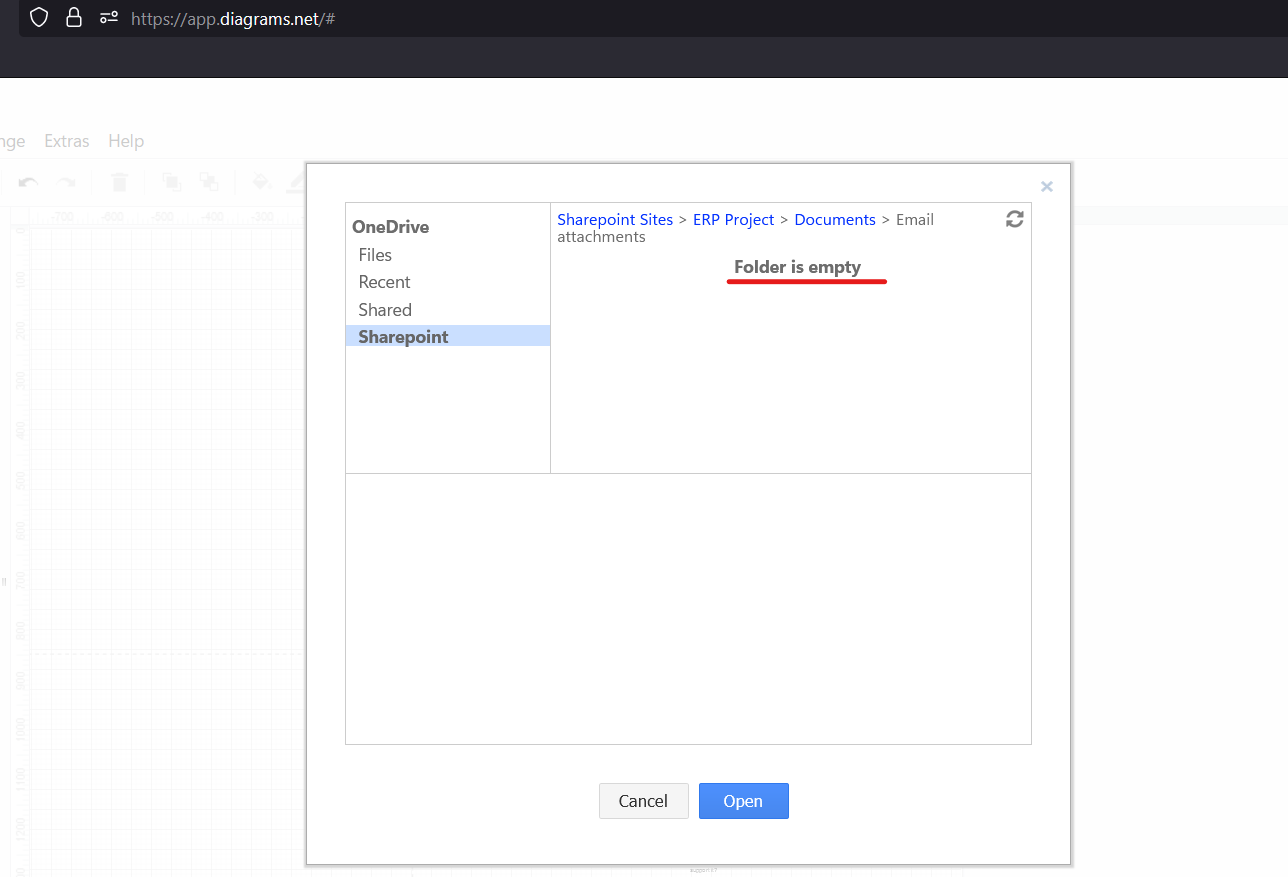
Task: Select Files in the OneDrive sidebar
Action: (375, 255)
